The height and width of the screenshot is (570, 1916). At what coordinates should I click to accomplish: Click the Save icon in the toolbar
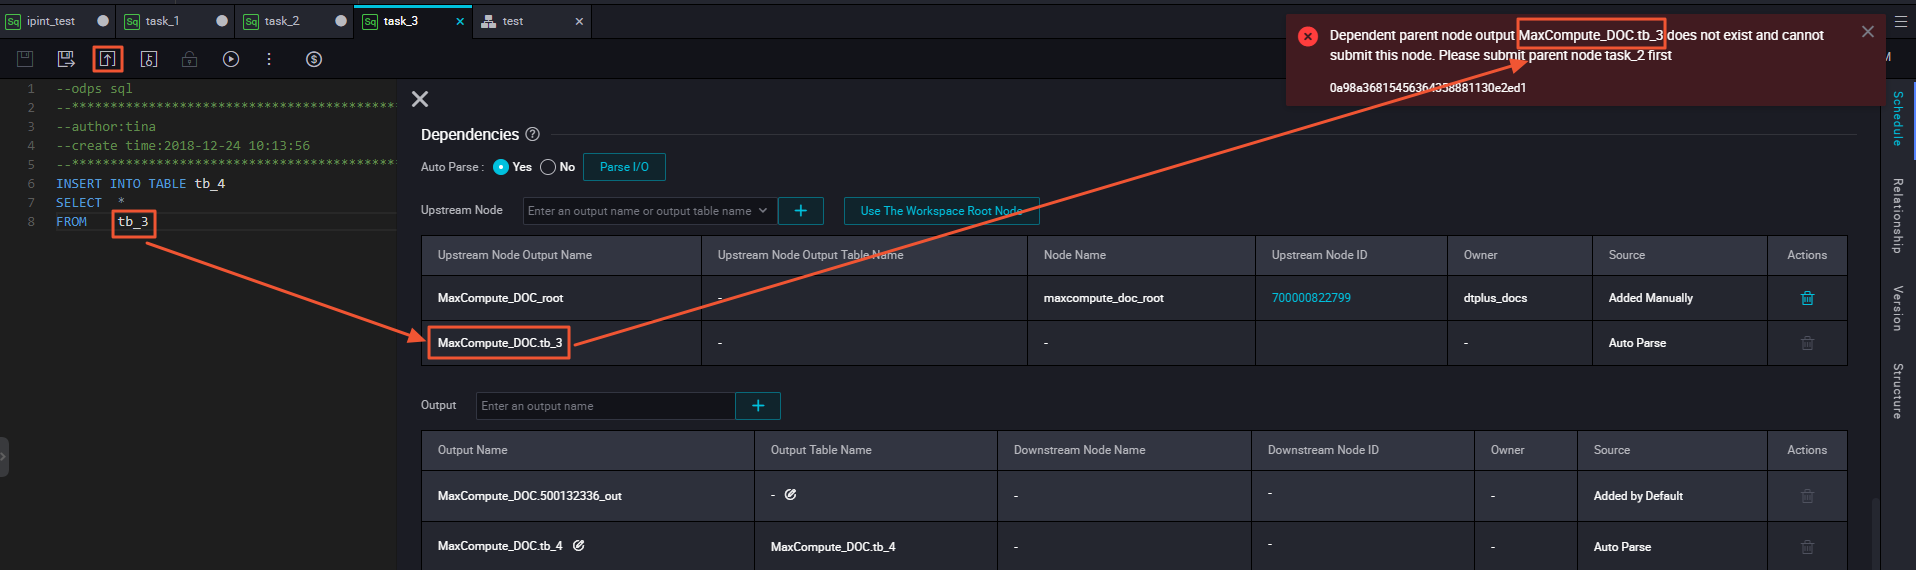25,59
